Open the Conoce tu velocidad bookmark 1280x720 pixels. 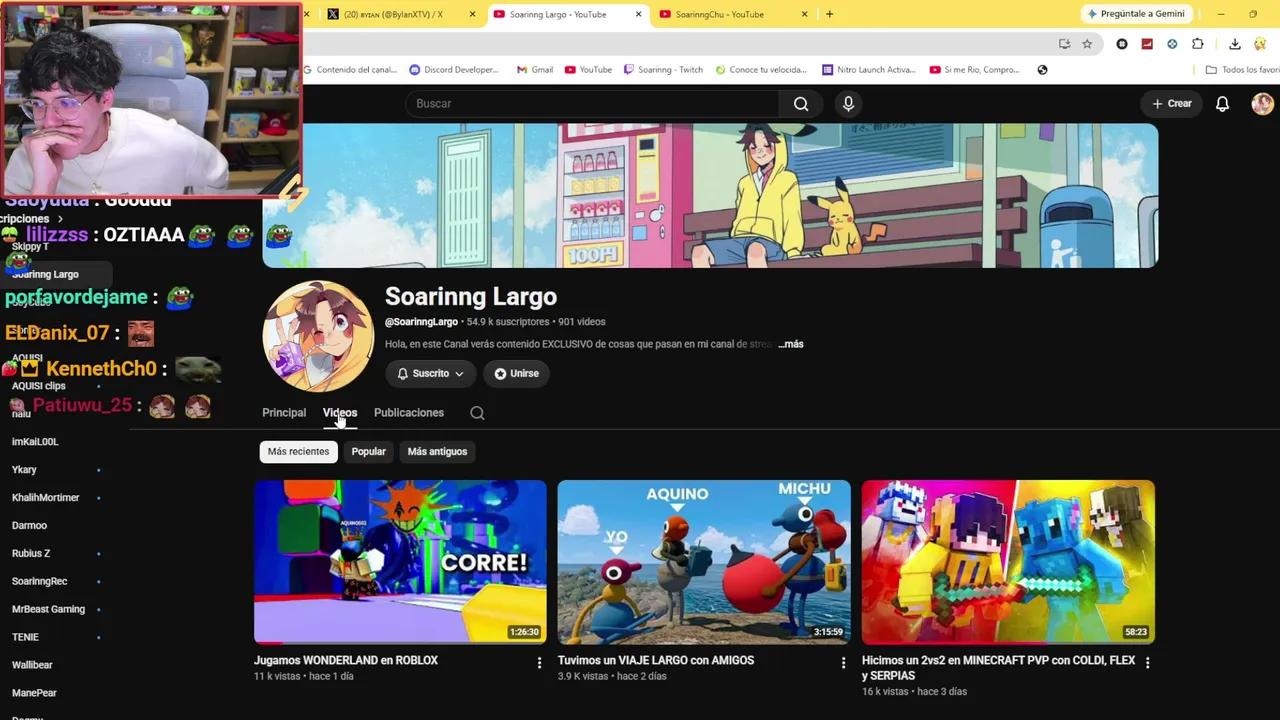pyautogui.click(x=760, y=70)
